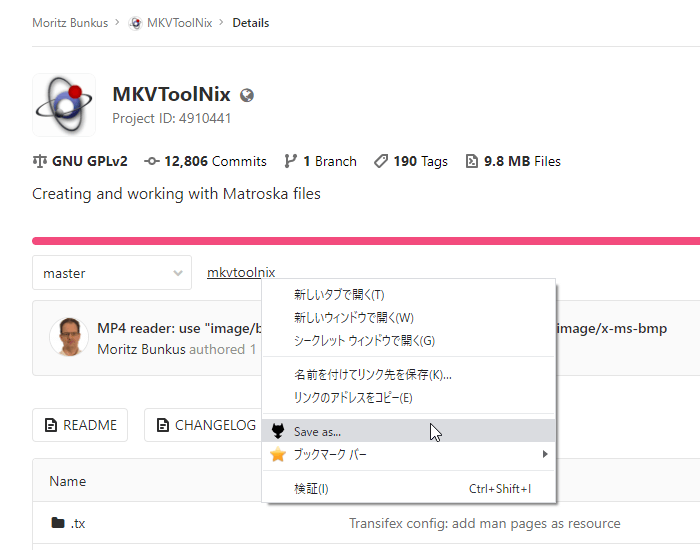Click the scales license icon next to GNU GPLv2
700x550 pixels.
coord(40,161)
